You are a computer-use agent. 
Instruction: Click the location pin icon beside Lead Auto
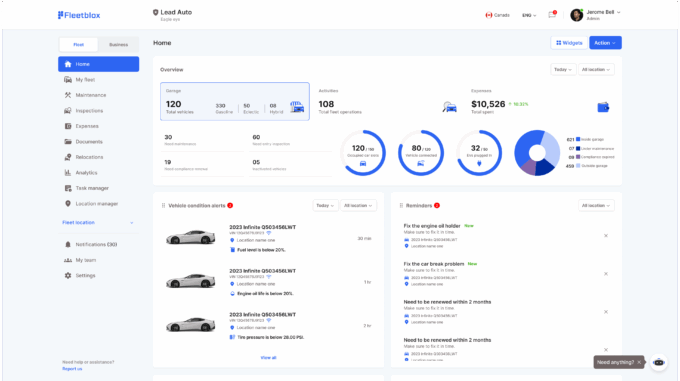(x=155, y=13)
